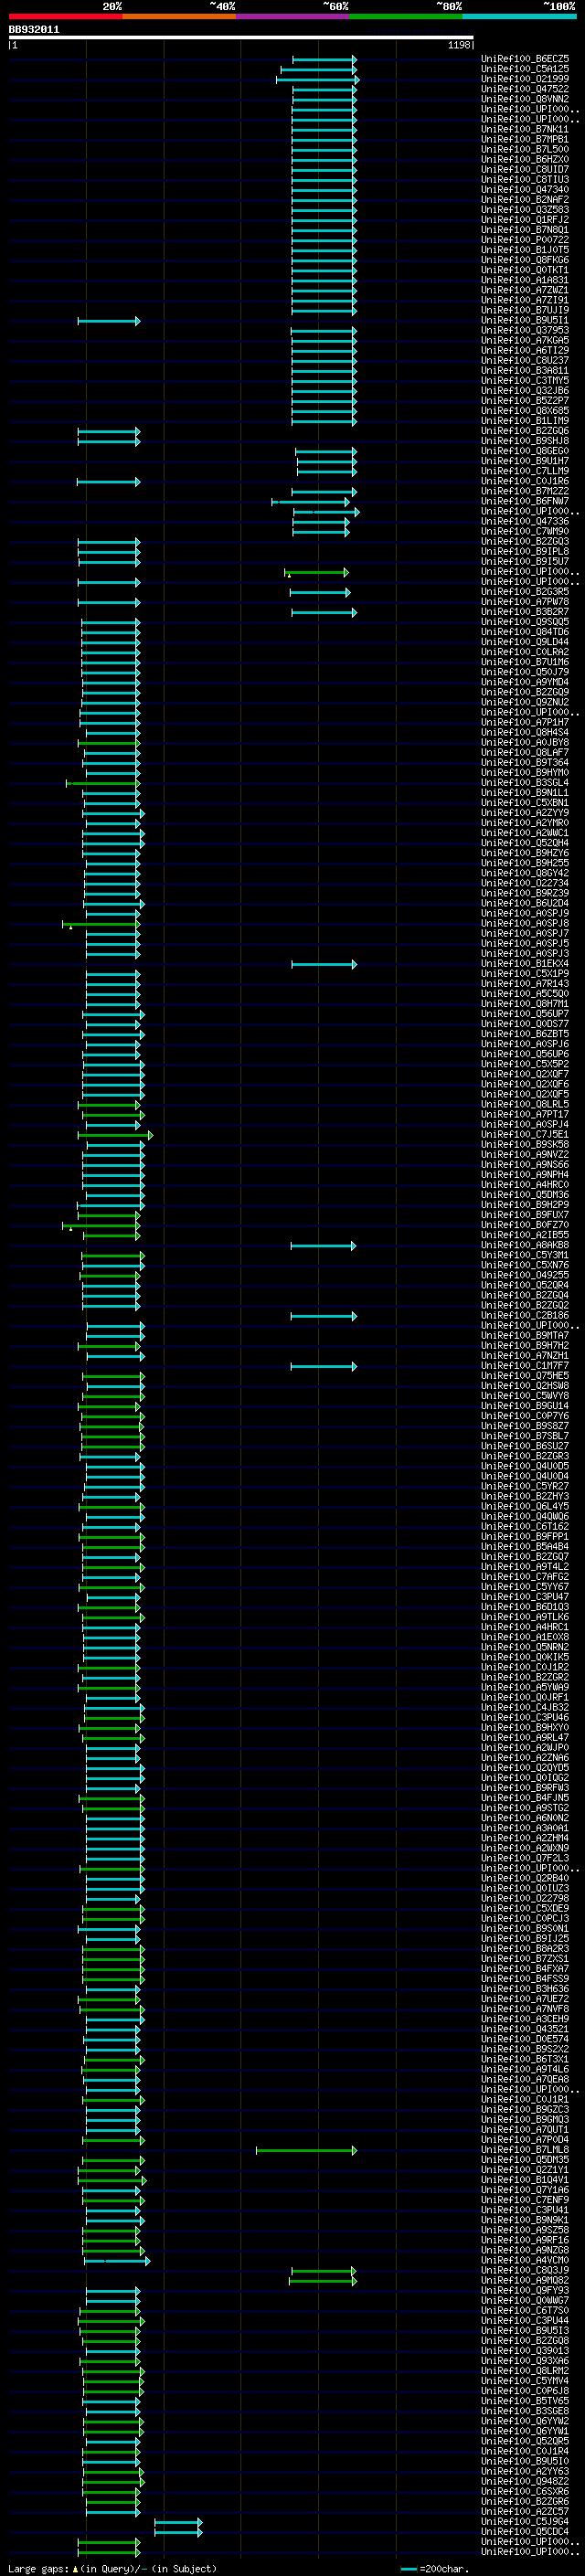
Task: Click the purple ~60% legend segment
Action: point(293,16)
